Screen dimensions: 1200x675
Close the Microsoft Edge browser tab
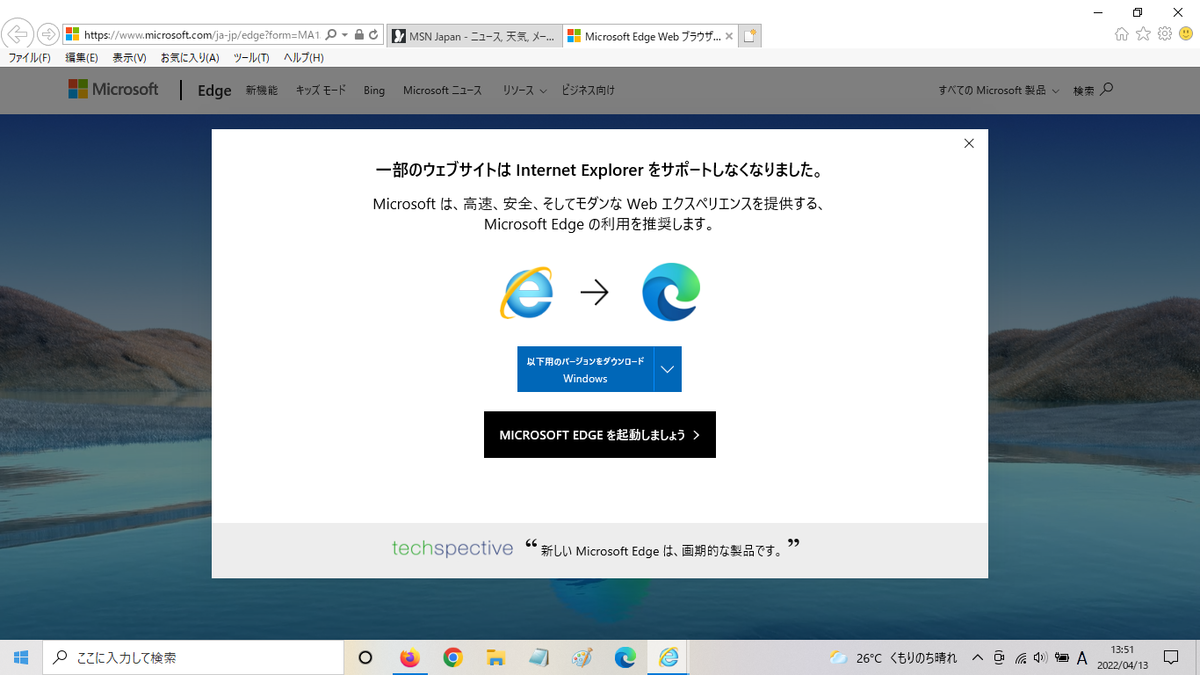(x=728, y=36)
